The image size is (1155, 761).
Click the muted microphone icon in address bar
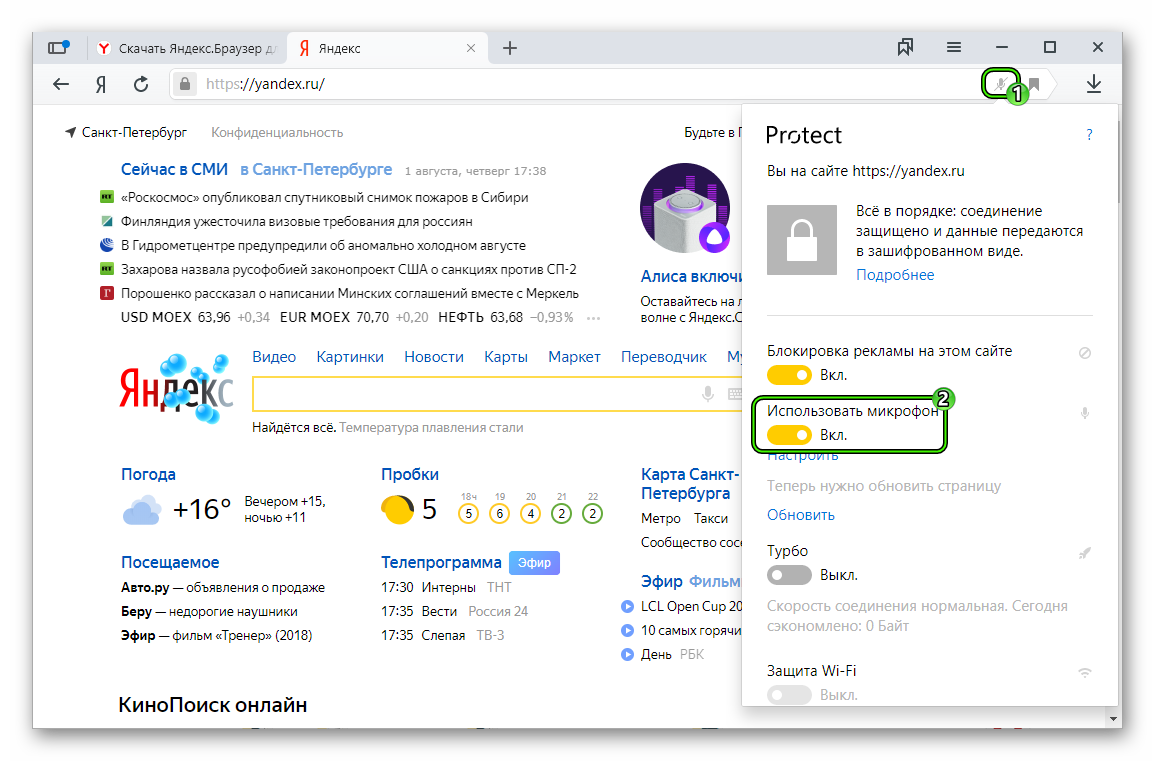tap(1000, 84)
